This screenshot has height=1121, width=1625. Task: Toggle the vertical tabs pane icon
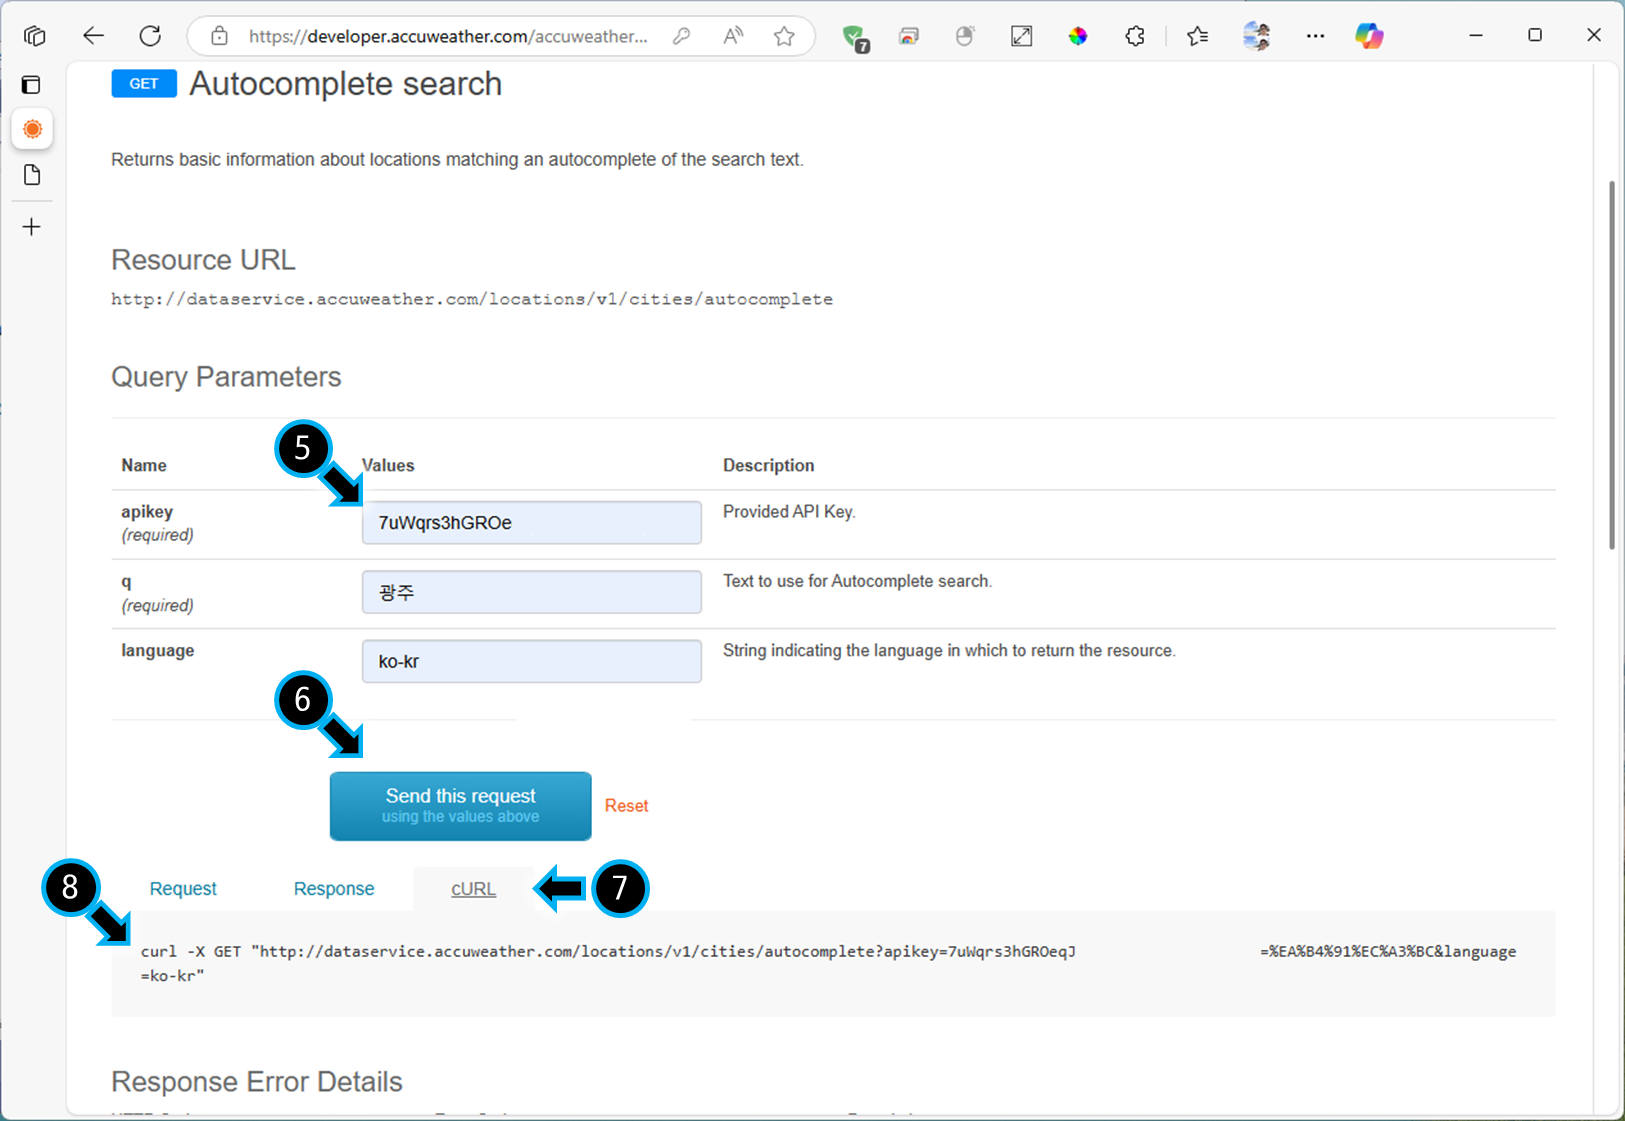tap(32, 85)
